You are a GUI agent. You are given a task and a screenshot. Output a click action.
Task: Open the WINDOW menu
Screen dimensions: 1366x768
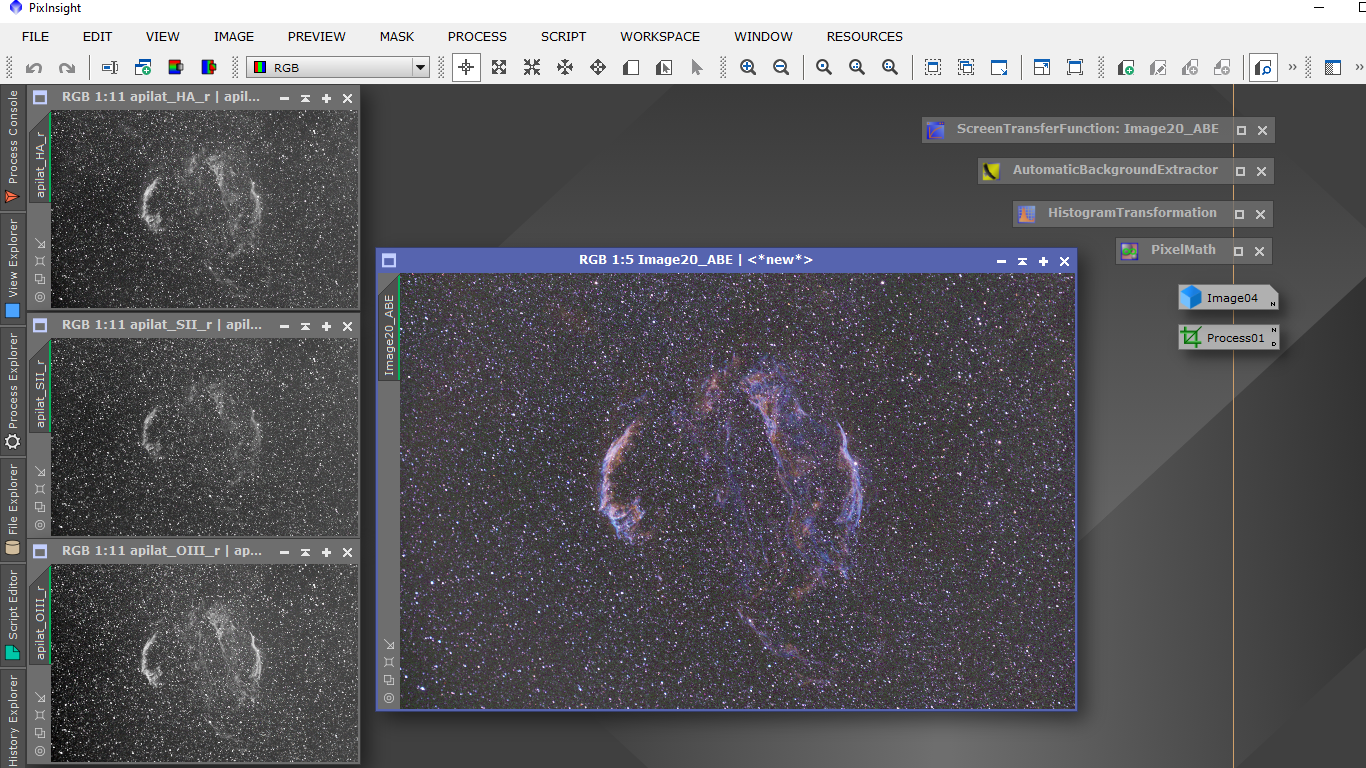pos(763,36)
